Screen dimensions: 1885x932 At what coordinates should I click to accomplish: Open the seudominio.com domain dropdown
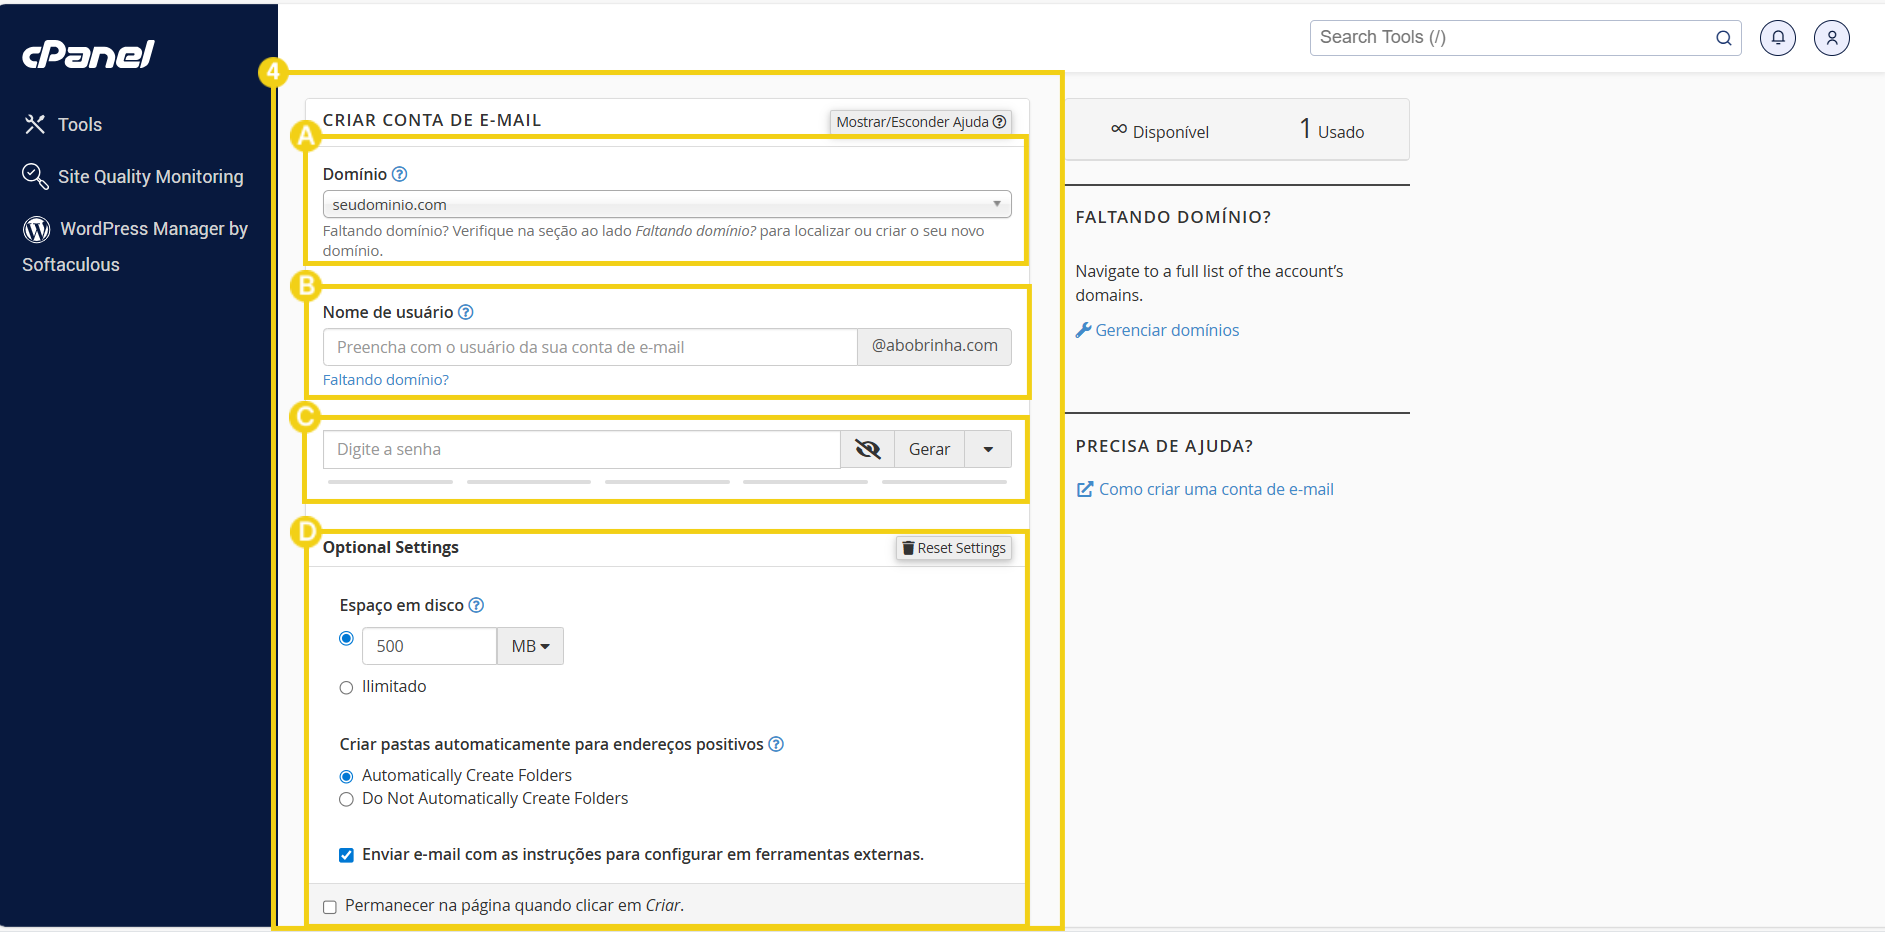point(667,204)
